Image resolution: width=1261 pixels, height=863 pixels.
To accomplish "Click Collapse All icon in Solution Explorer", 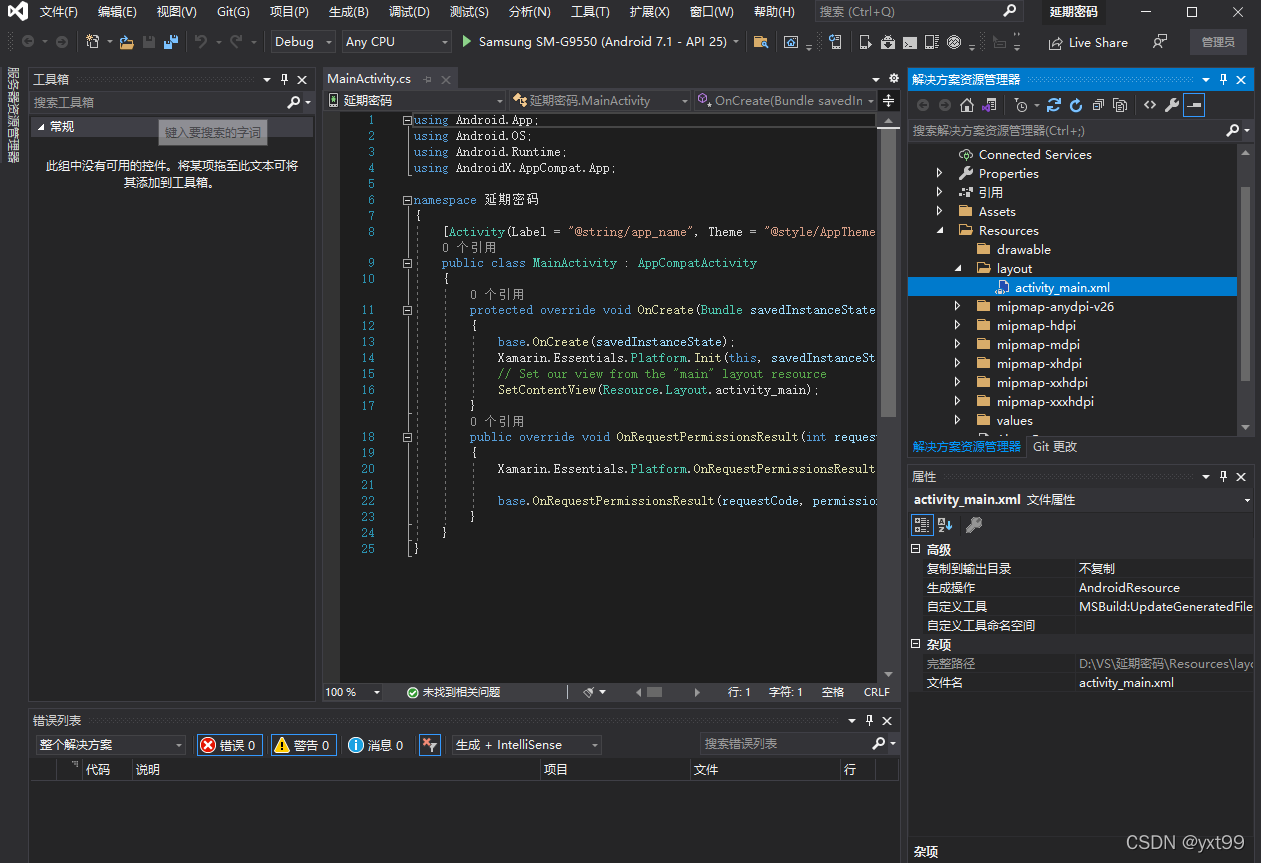I will point(1098,105).
